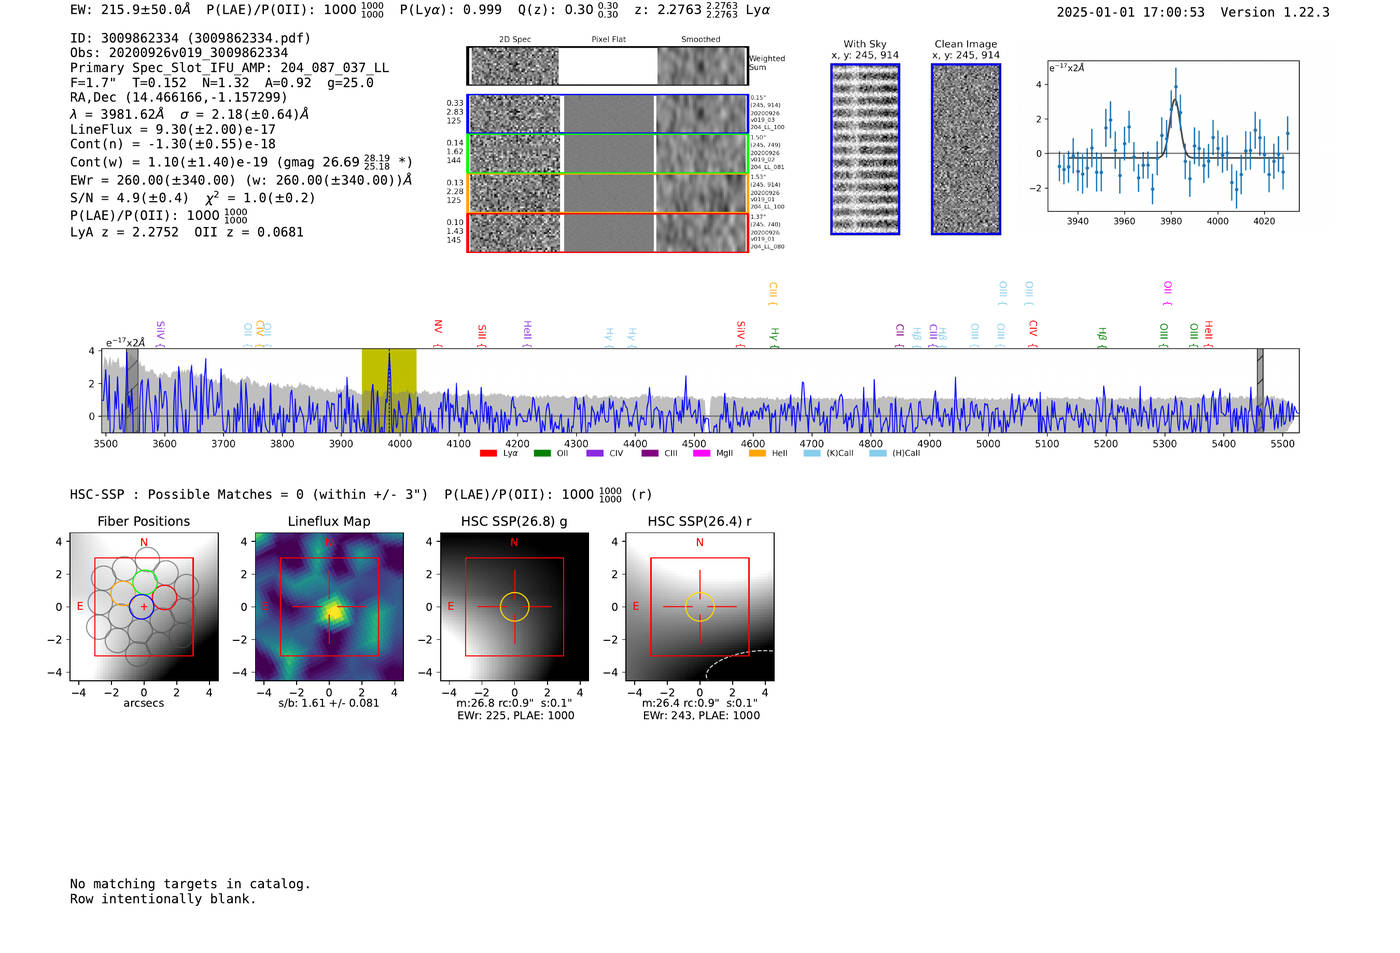1400x953 pixels.
Task: Select the 'LyA z = 2.2752' text
Action: pos(124,232)
